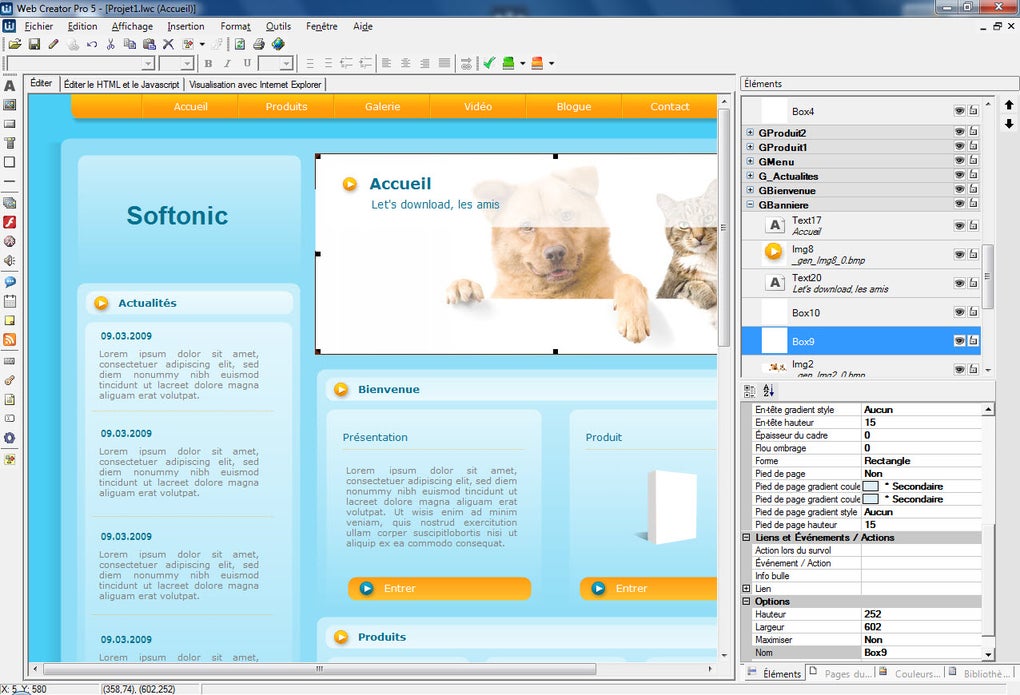Click first Pied de page gradient color swatch
The height and width of the screenshot is (695, 1020).
870,486
